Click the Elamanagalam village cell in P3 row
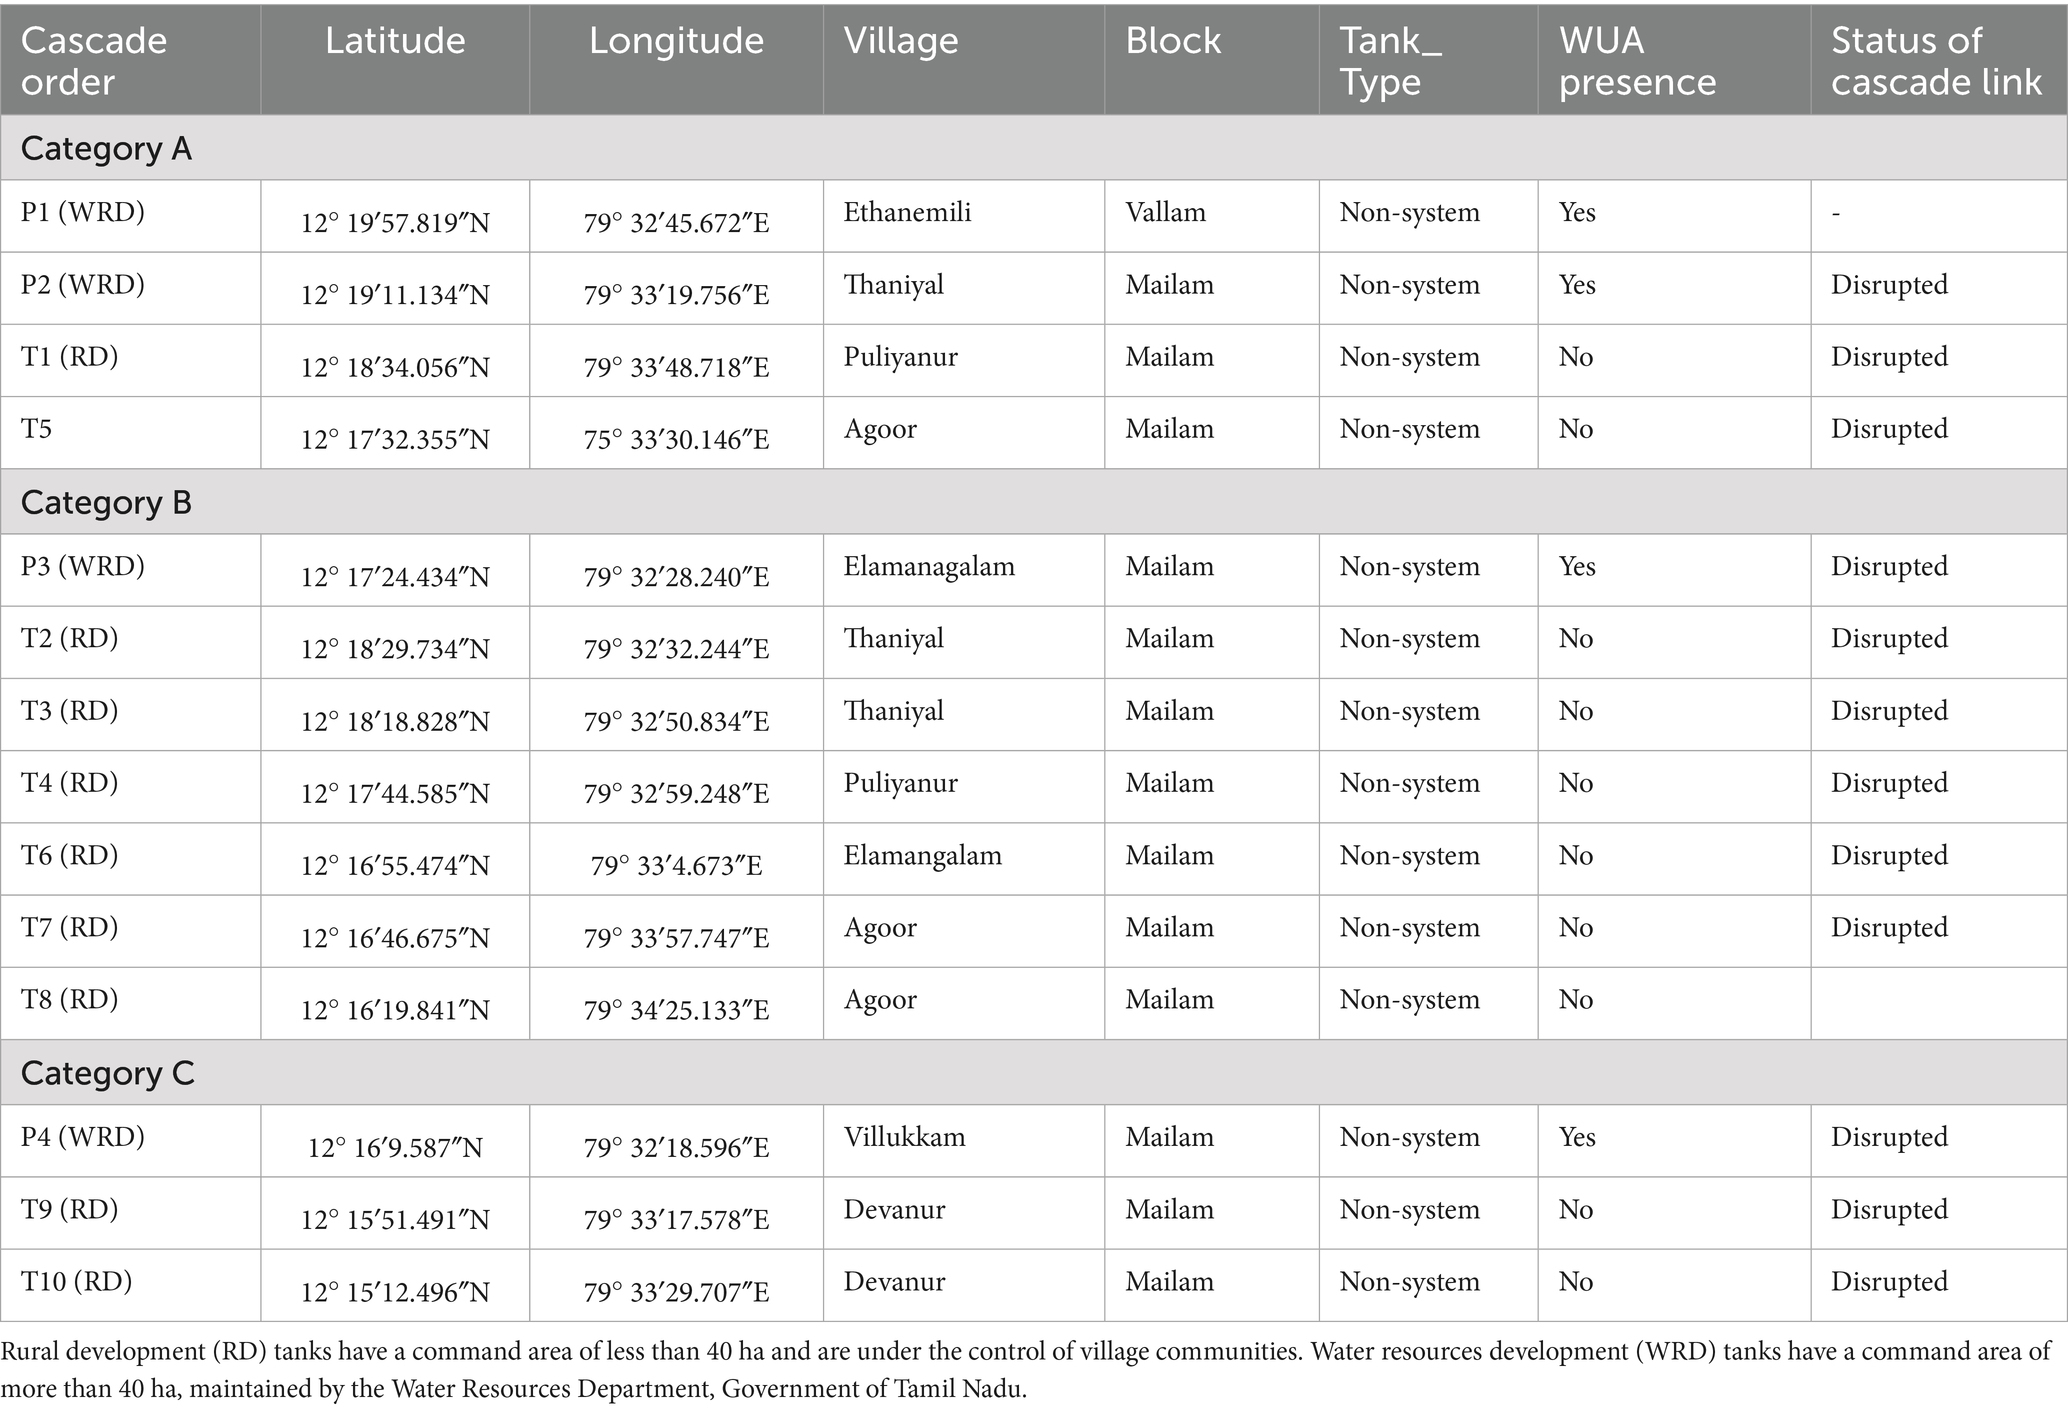This screenshot has width=2068, height=1411. 928,566
